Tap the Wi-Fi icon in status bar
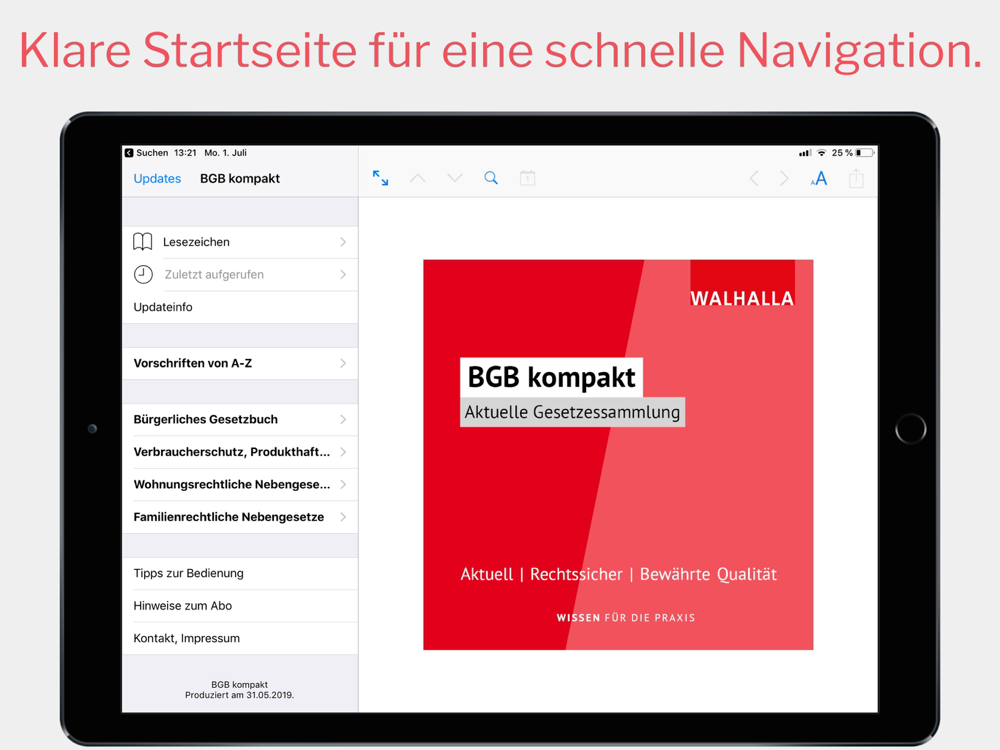Image resolution: width=1000 pixels, height=750 pixels. click(x=821, y=152)
